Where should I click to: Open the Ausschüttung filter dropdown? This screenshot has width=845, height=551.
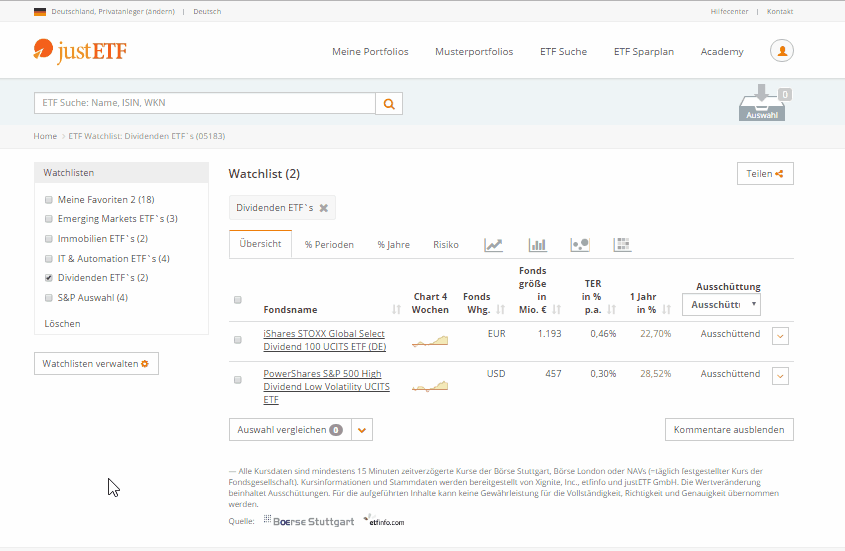[x=721, y=304]
